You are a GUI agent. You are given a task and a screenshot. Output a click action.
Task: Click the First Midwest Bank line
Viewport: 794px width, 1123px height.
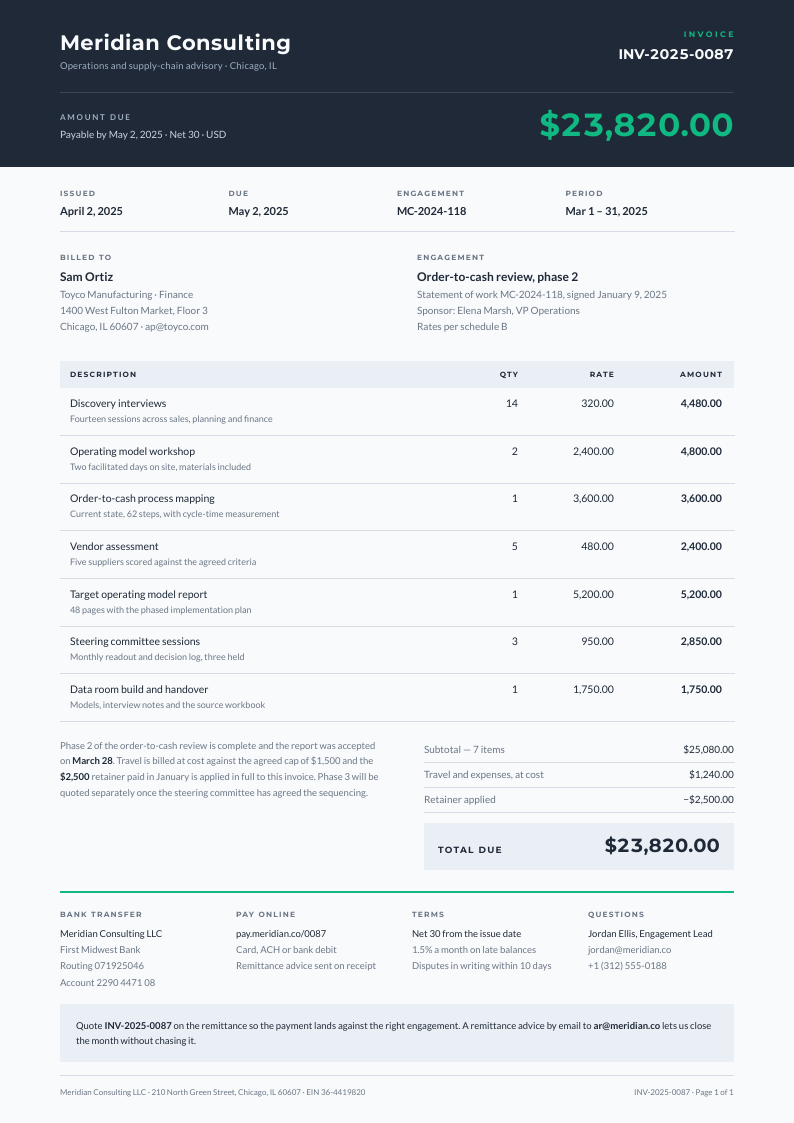click(100, 950)
